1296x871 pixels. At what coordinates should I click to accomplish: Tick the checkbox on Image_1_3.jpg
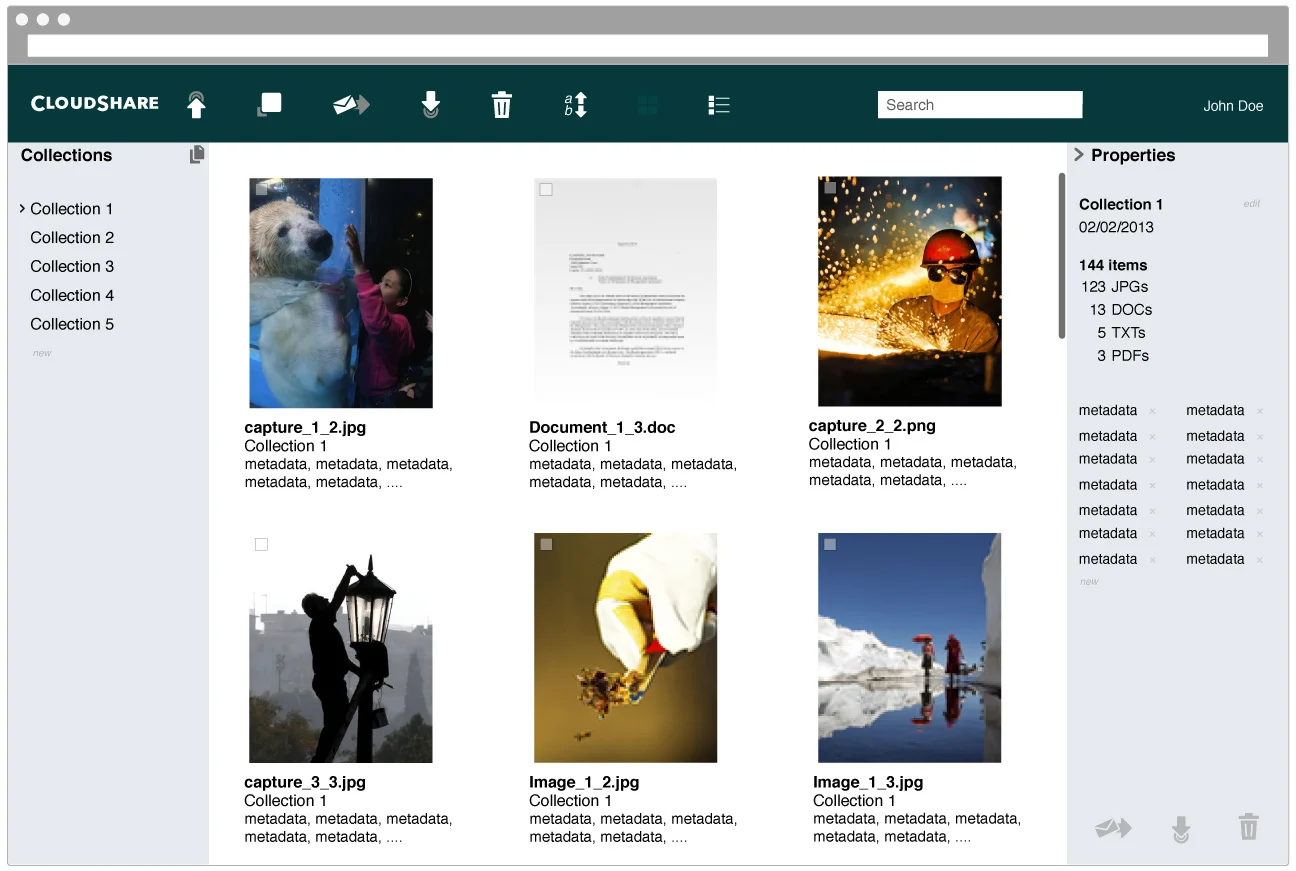click(x=830, y=544)
